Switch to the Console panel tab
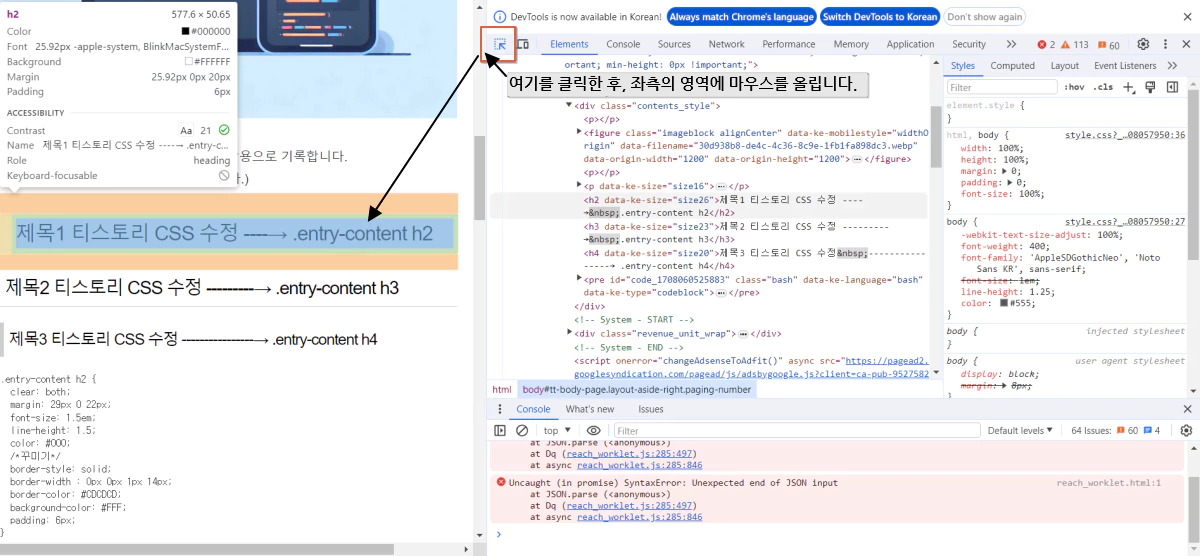Image resolution: width=1200 pixels, height=556 pixels. click(x=623, y=44)
